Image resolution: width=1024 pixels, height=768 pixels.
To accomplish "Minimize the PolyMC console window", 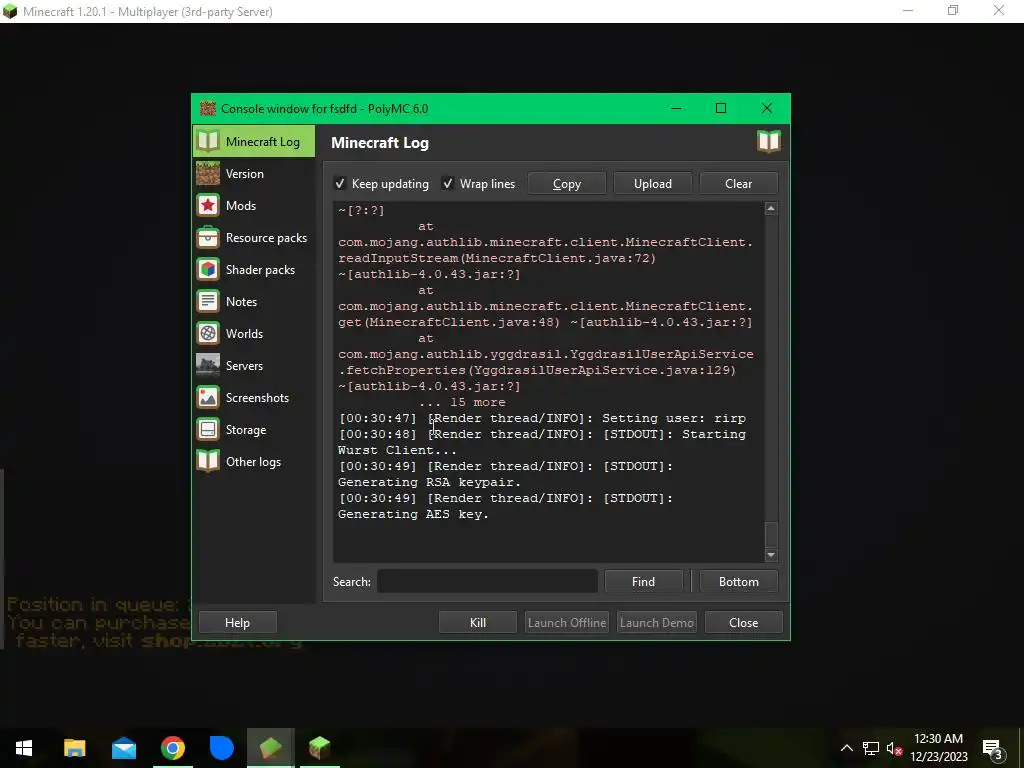I will tap(676, 108).
